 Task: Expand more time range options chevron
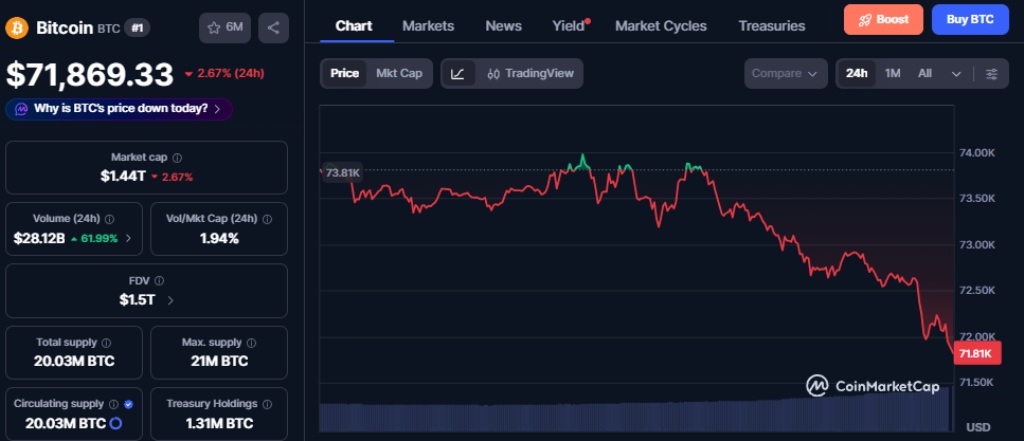coord(956,74)
